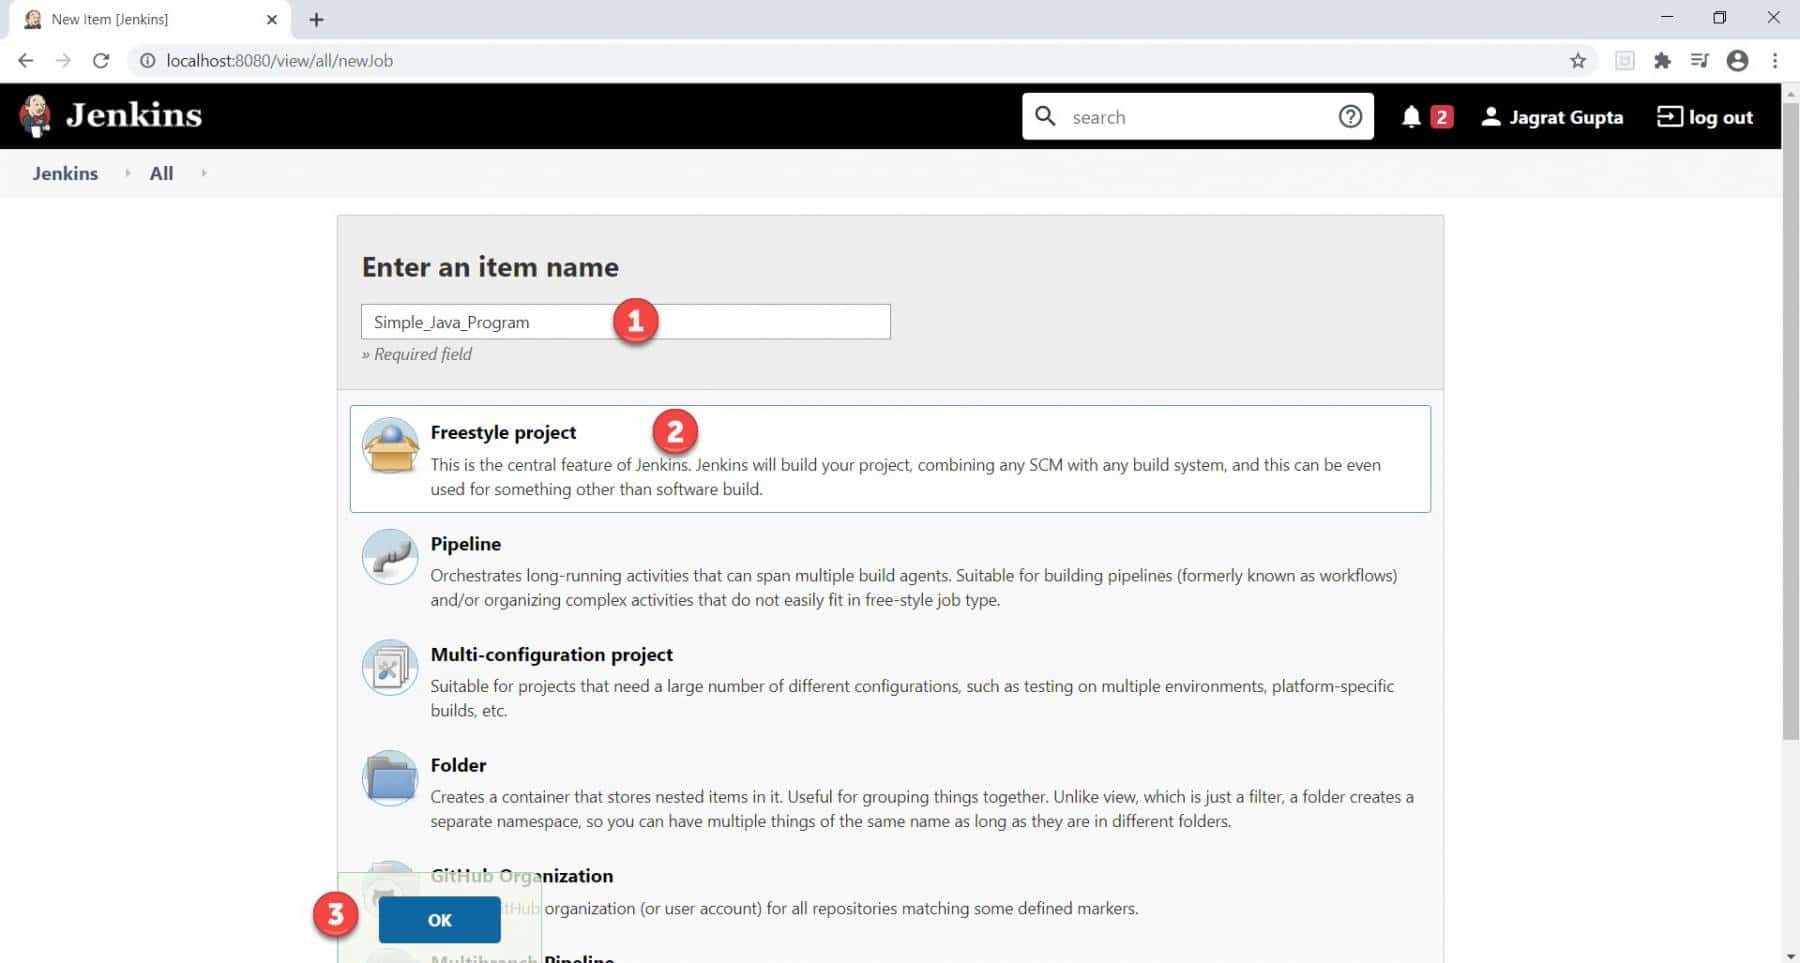Click the site information icon in address bar
The width and height of the screenshot is (1800, 963).
click(x=147, y=61)
